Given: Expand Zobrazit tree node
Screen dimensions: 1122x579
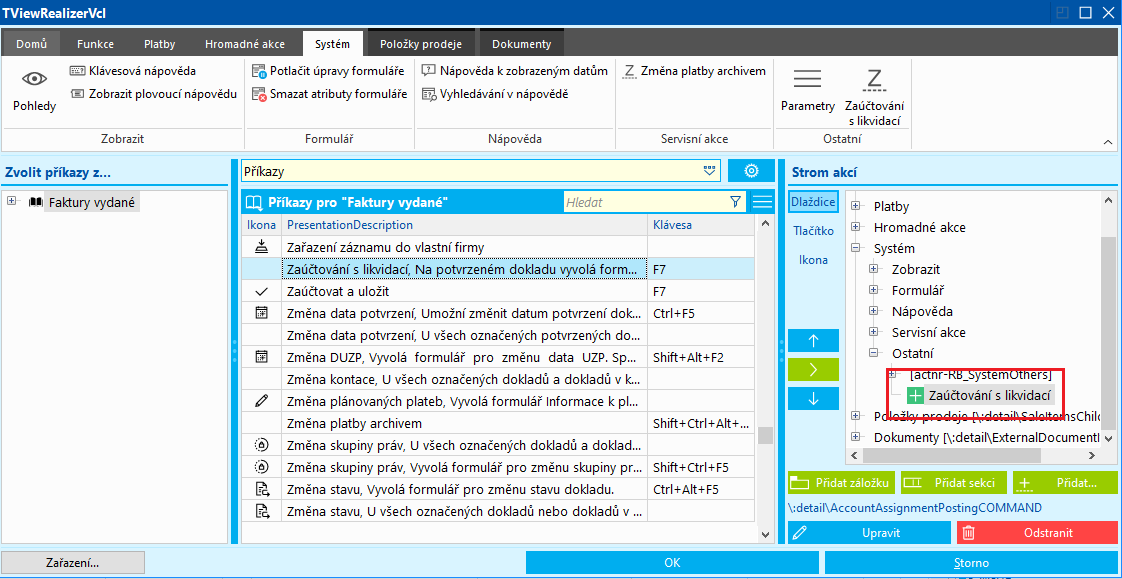Looking at the screenshot, I should click(x=873, y=269).
